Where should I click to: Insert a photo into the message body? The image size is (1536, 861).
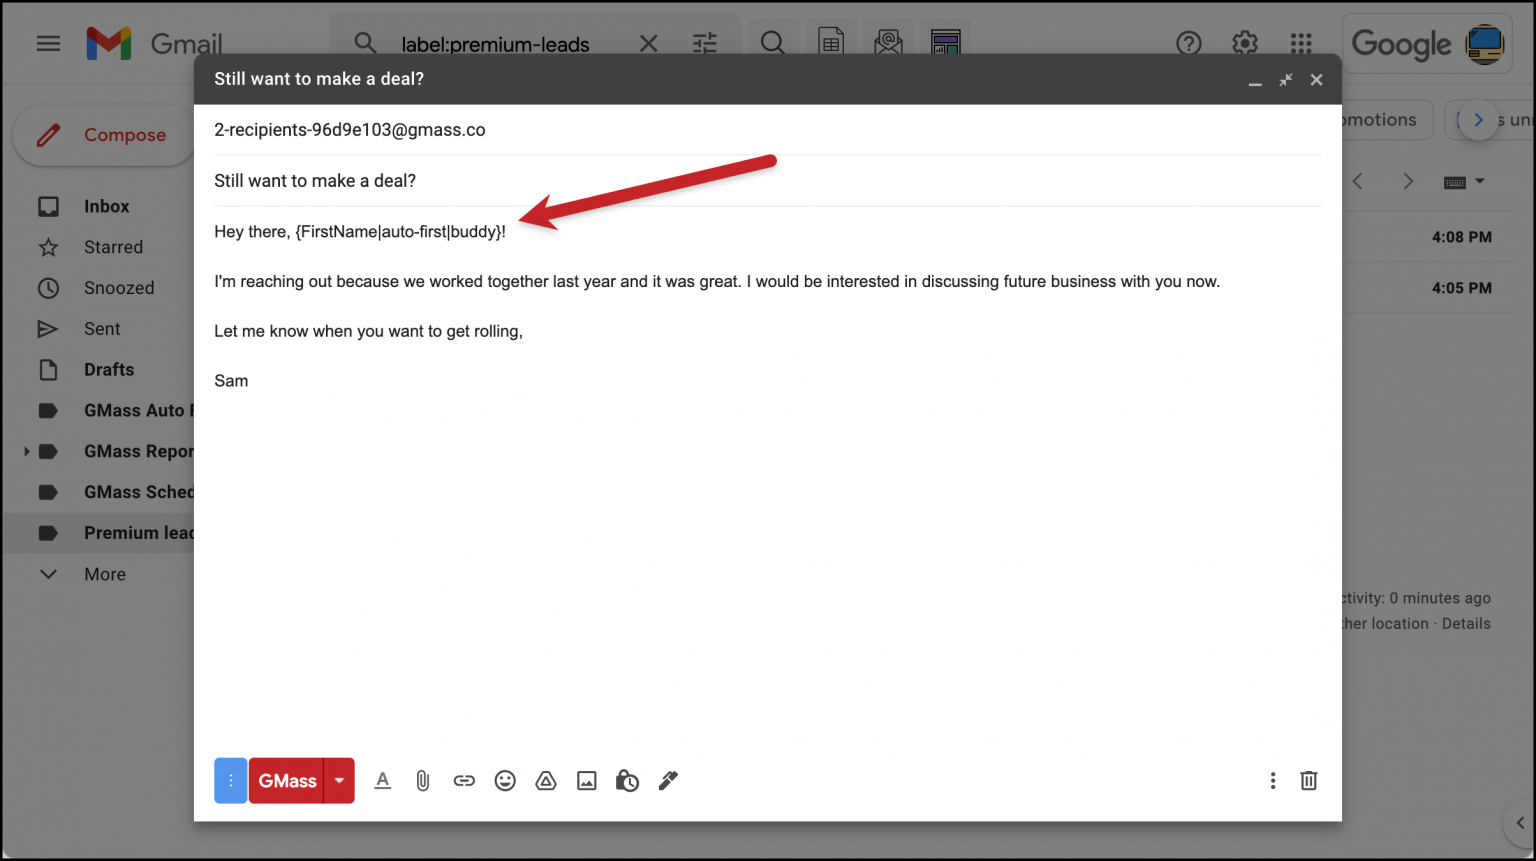point(586,780)
